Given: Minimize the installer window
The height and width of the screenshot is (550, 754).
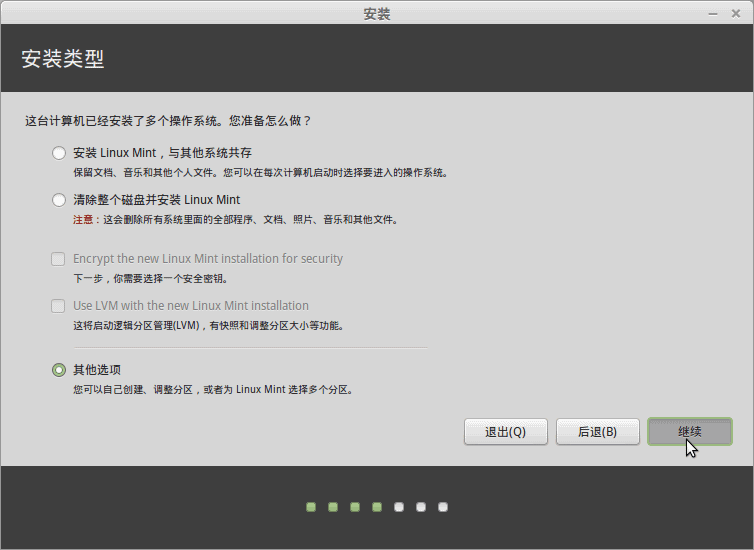Looking at the screenshot, I should [713, 14].
